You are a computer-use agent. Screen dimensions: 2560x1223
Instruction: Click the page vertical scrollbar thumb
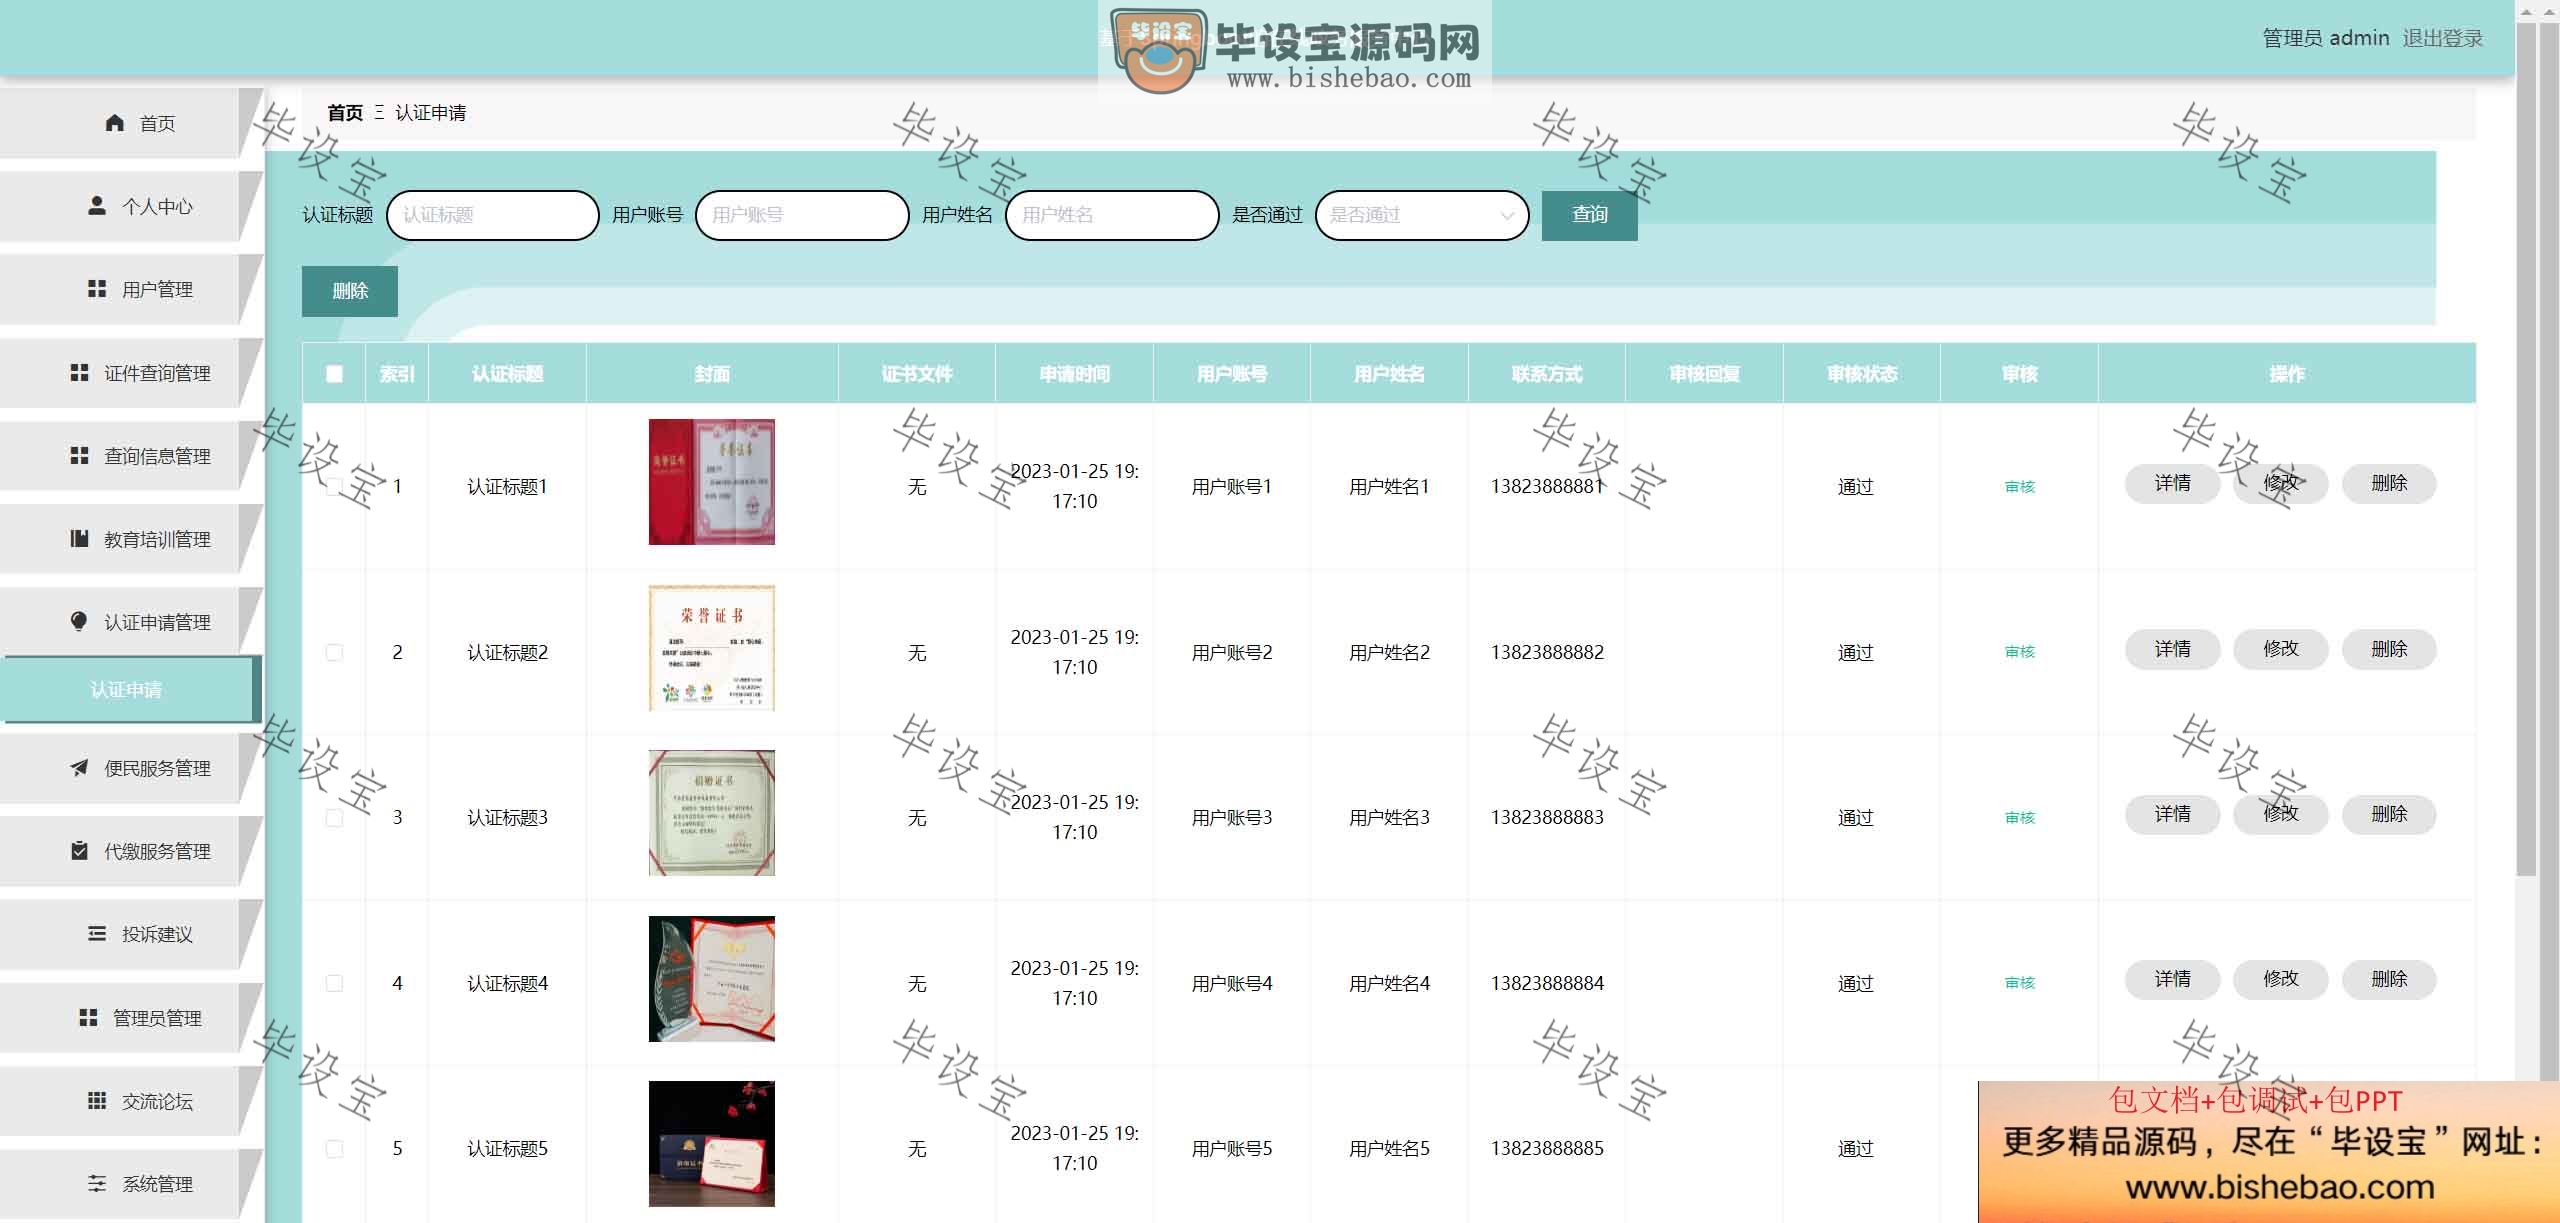coord(2526,450)
